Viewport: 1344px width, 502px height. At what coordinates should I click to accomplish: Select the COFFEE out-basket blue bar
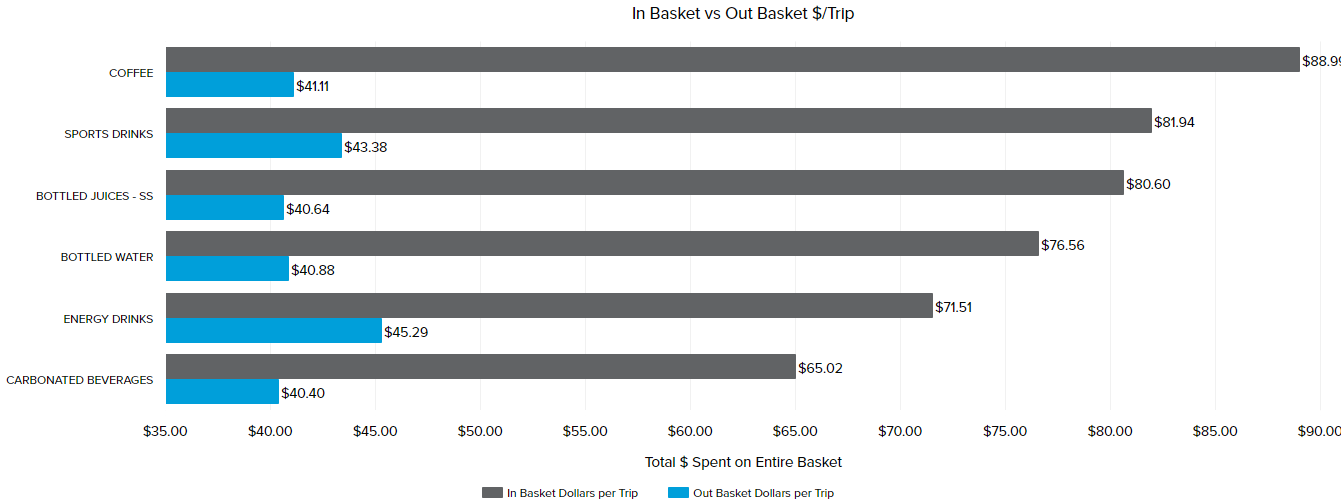(x=230, y=85)
